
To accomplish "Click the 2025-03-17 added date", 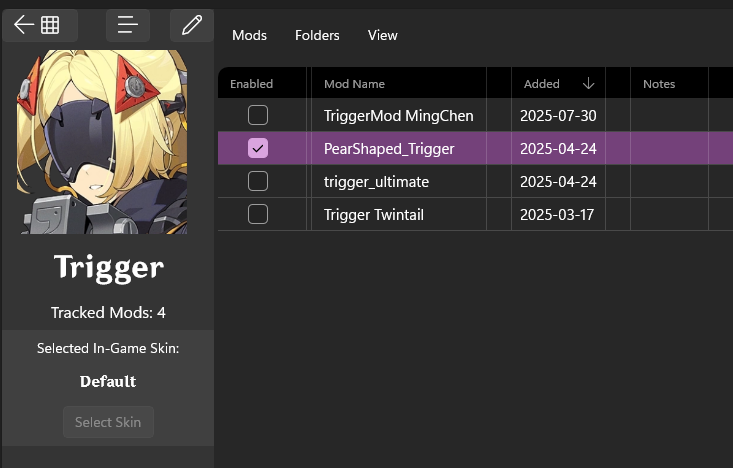I will [557, 215].
